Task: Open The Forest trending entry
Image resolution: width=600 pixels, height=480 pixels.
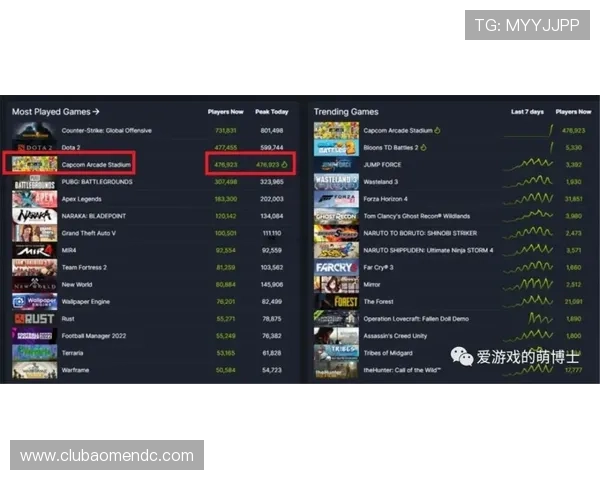Action: coord(378,301)
